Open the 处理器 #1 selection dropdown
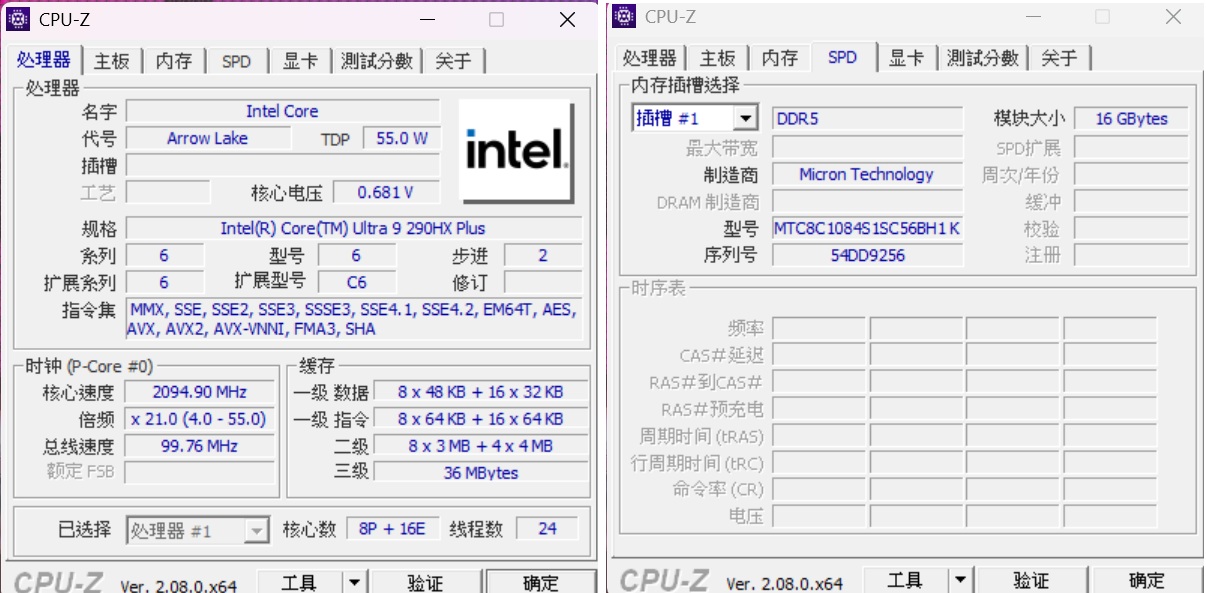Screen dimensions: 1206x593 (198, 530)
